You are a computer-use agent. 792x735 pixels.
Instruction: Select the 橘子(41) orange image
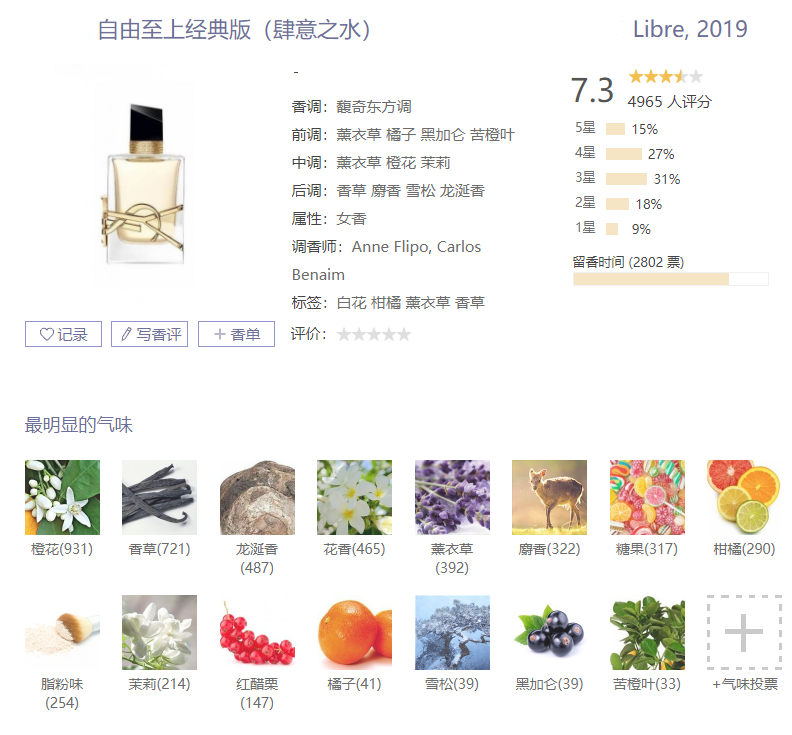pos(355,632)
